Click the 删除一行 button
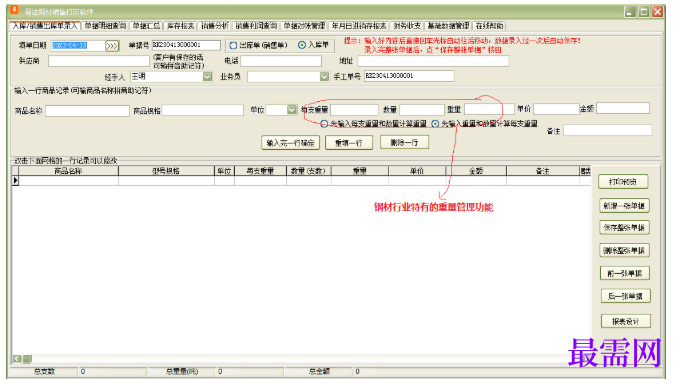 tap(404, 142)
